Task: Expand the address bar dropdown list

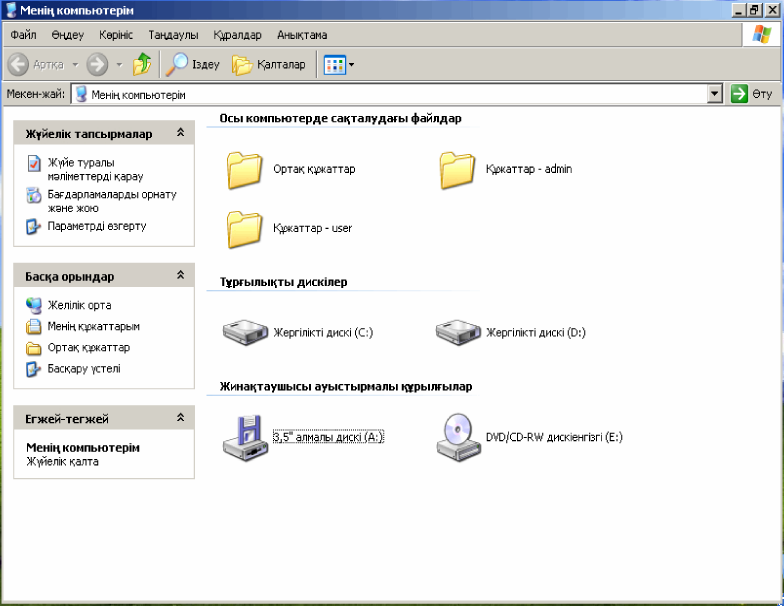Action: [x=715, y=94]
